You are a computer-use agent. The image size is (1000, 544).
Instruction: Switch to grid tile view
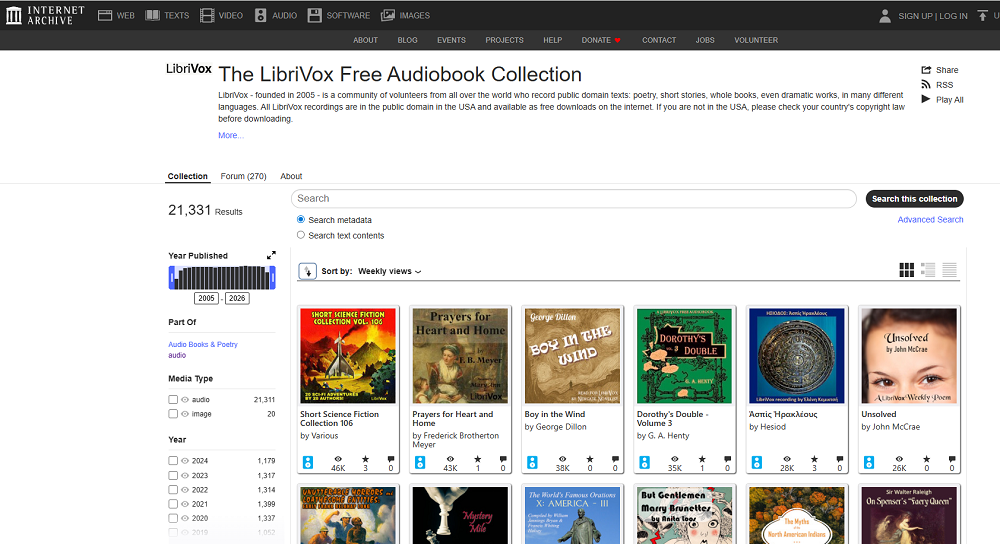pyautogui.click(x=906, y=270)
